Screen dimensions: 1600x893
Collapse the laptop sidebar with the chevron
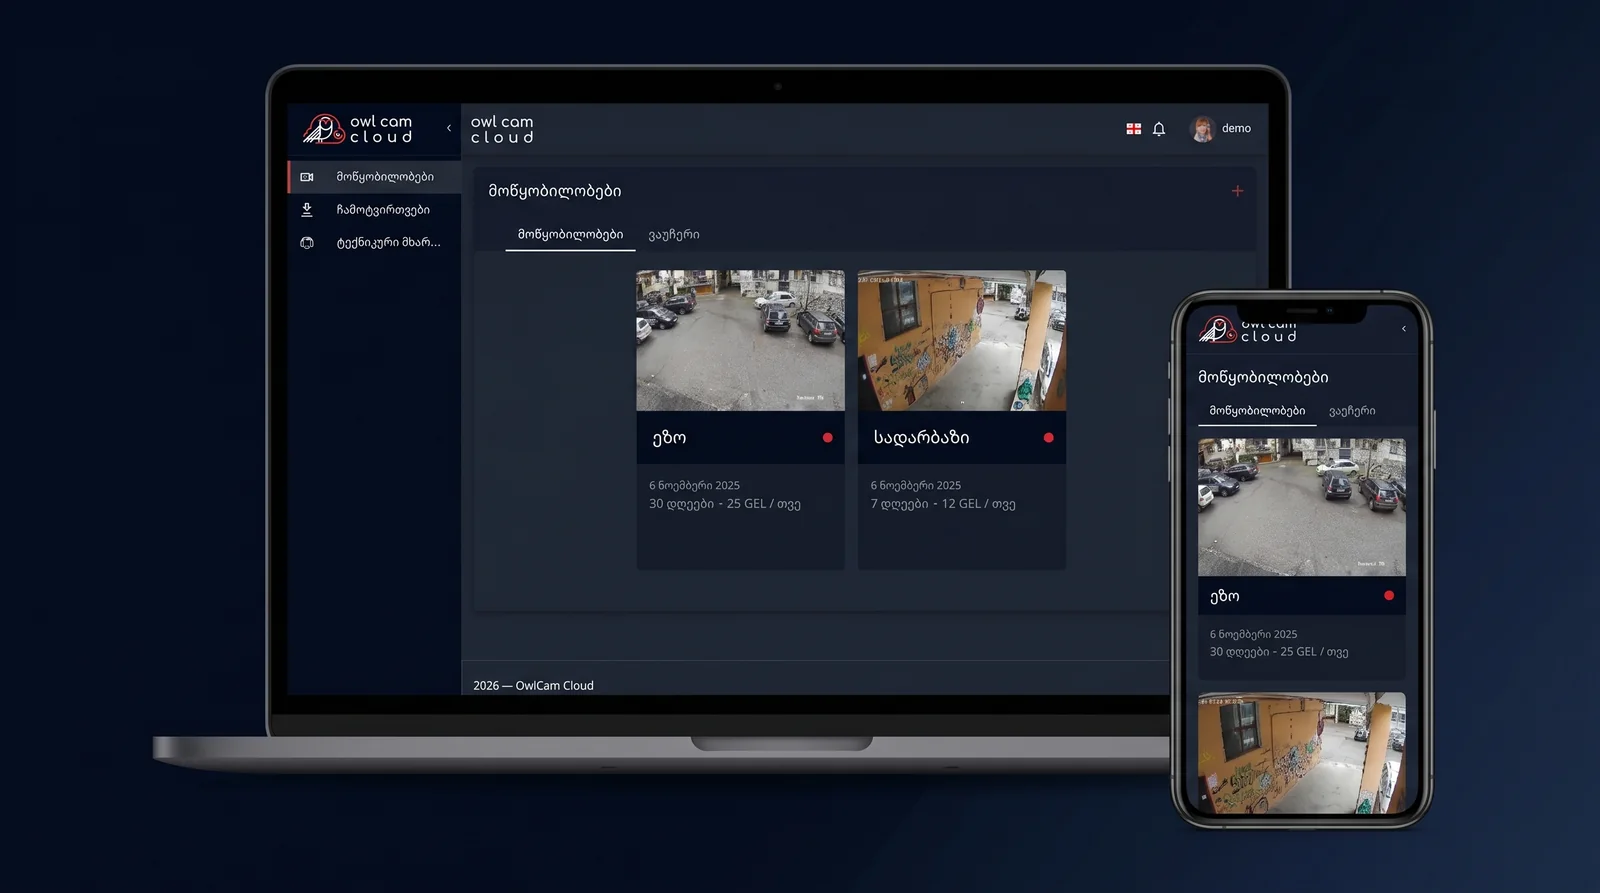(x=449, y=128)
